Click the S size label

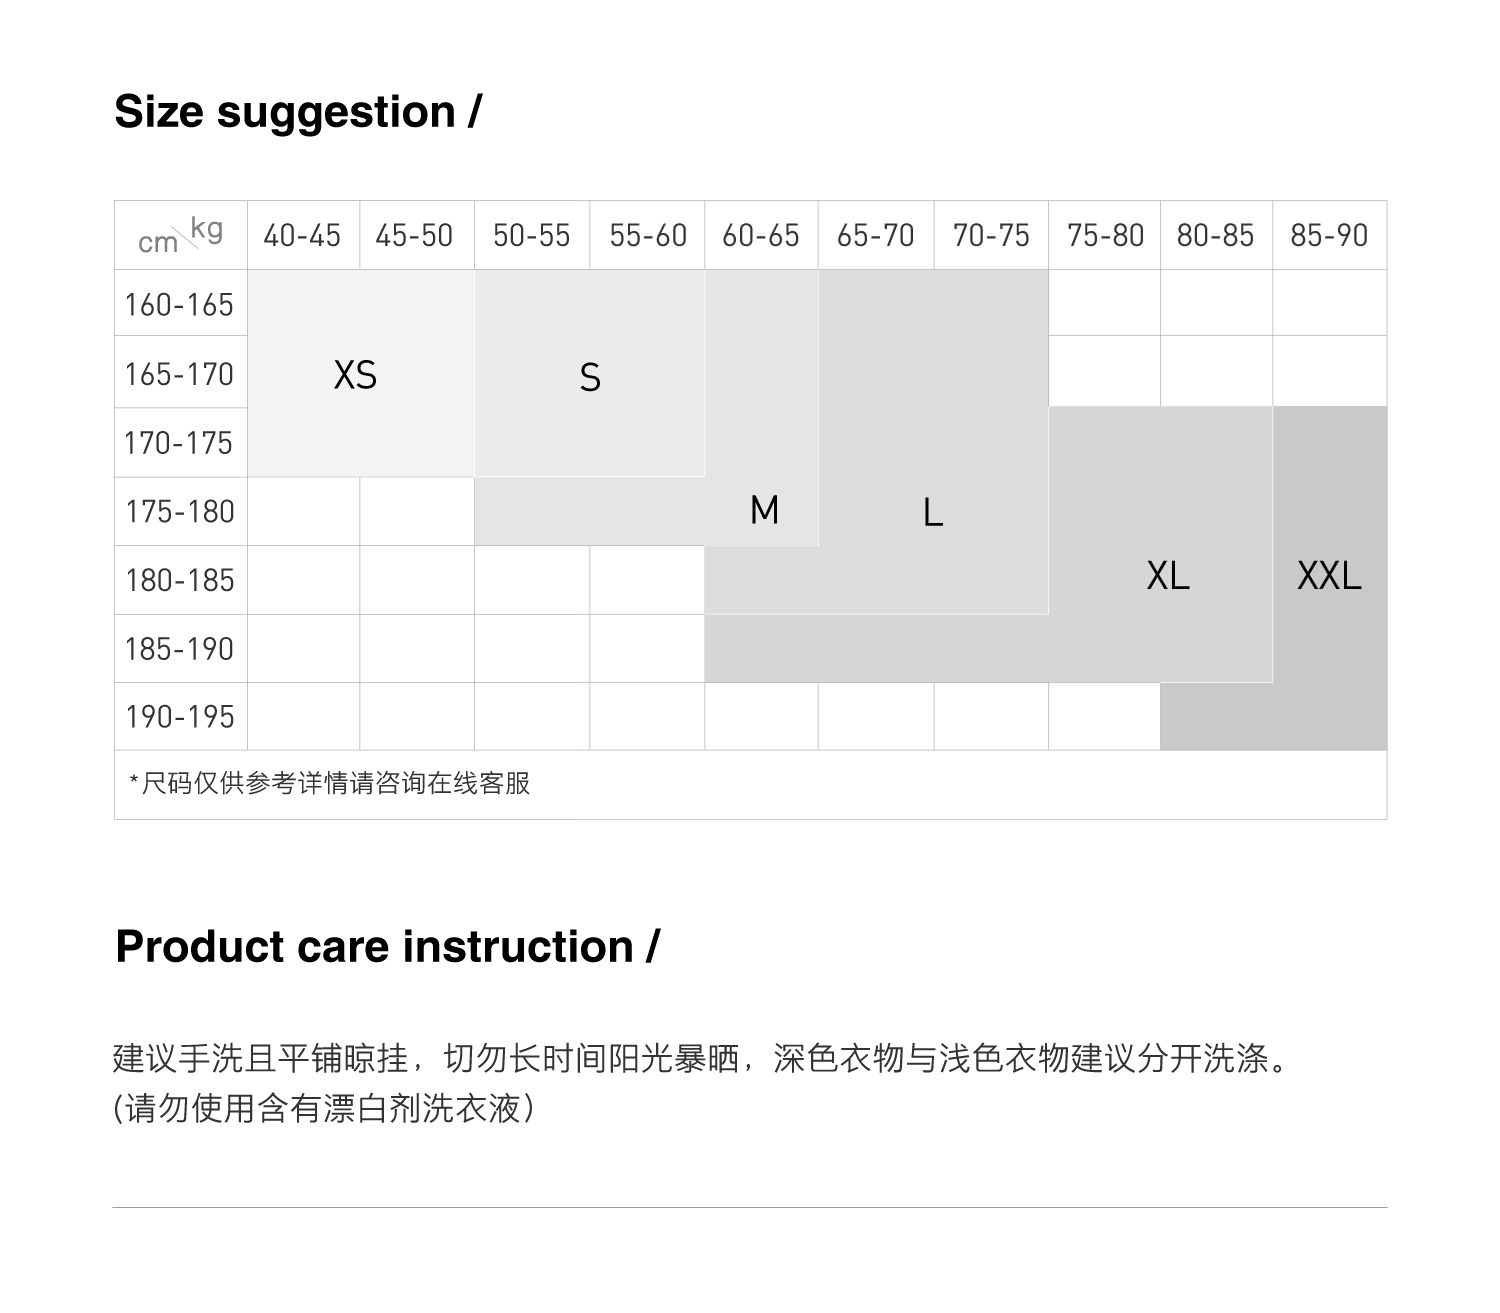click(590, 377)
